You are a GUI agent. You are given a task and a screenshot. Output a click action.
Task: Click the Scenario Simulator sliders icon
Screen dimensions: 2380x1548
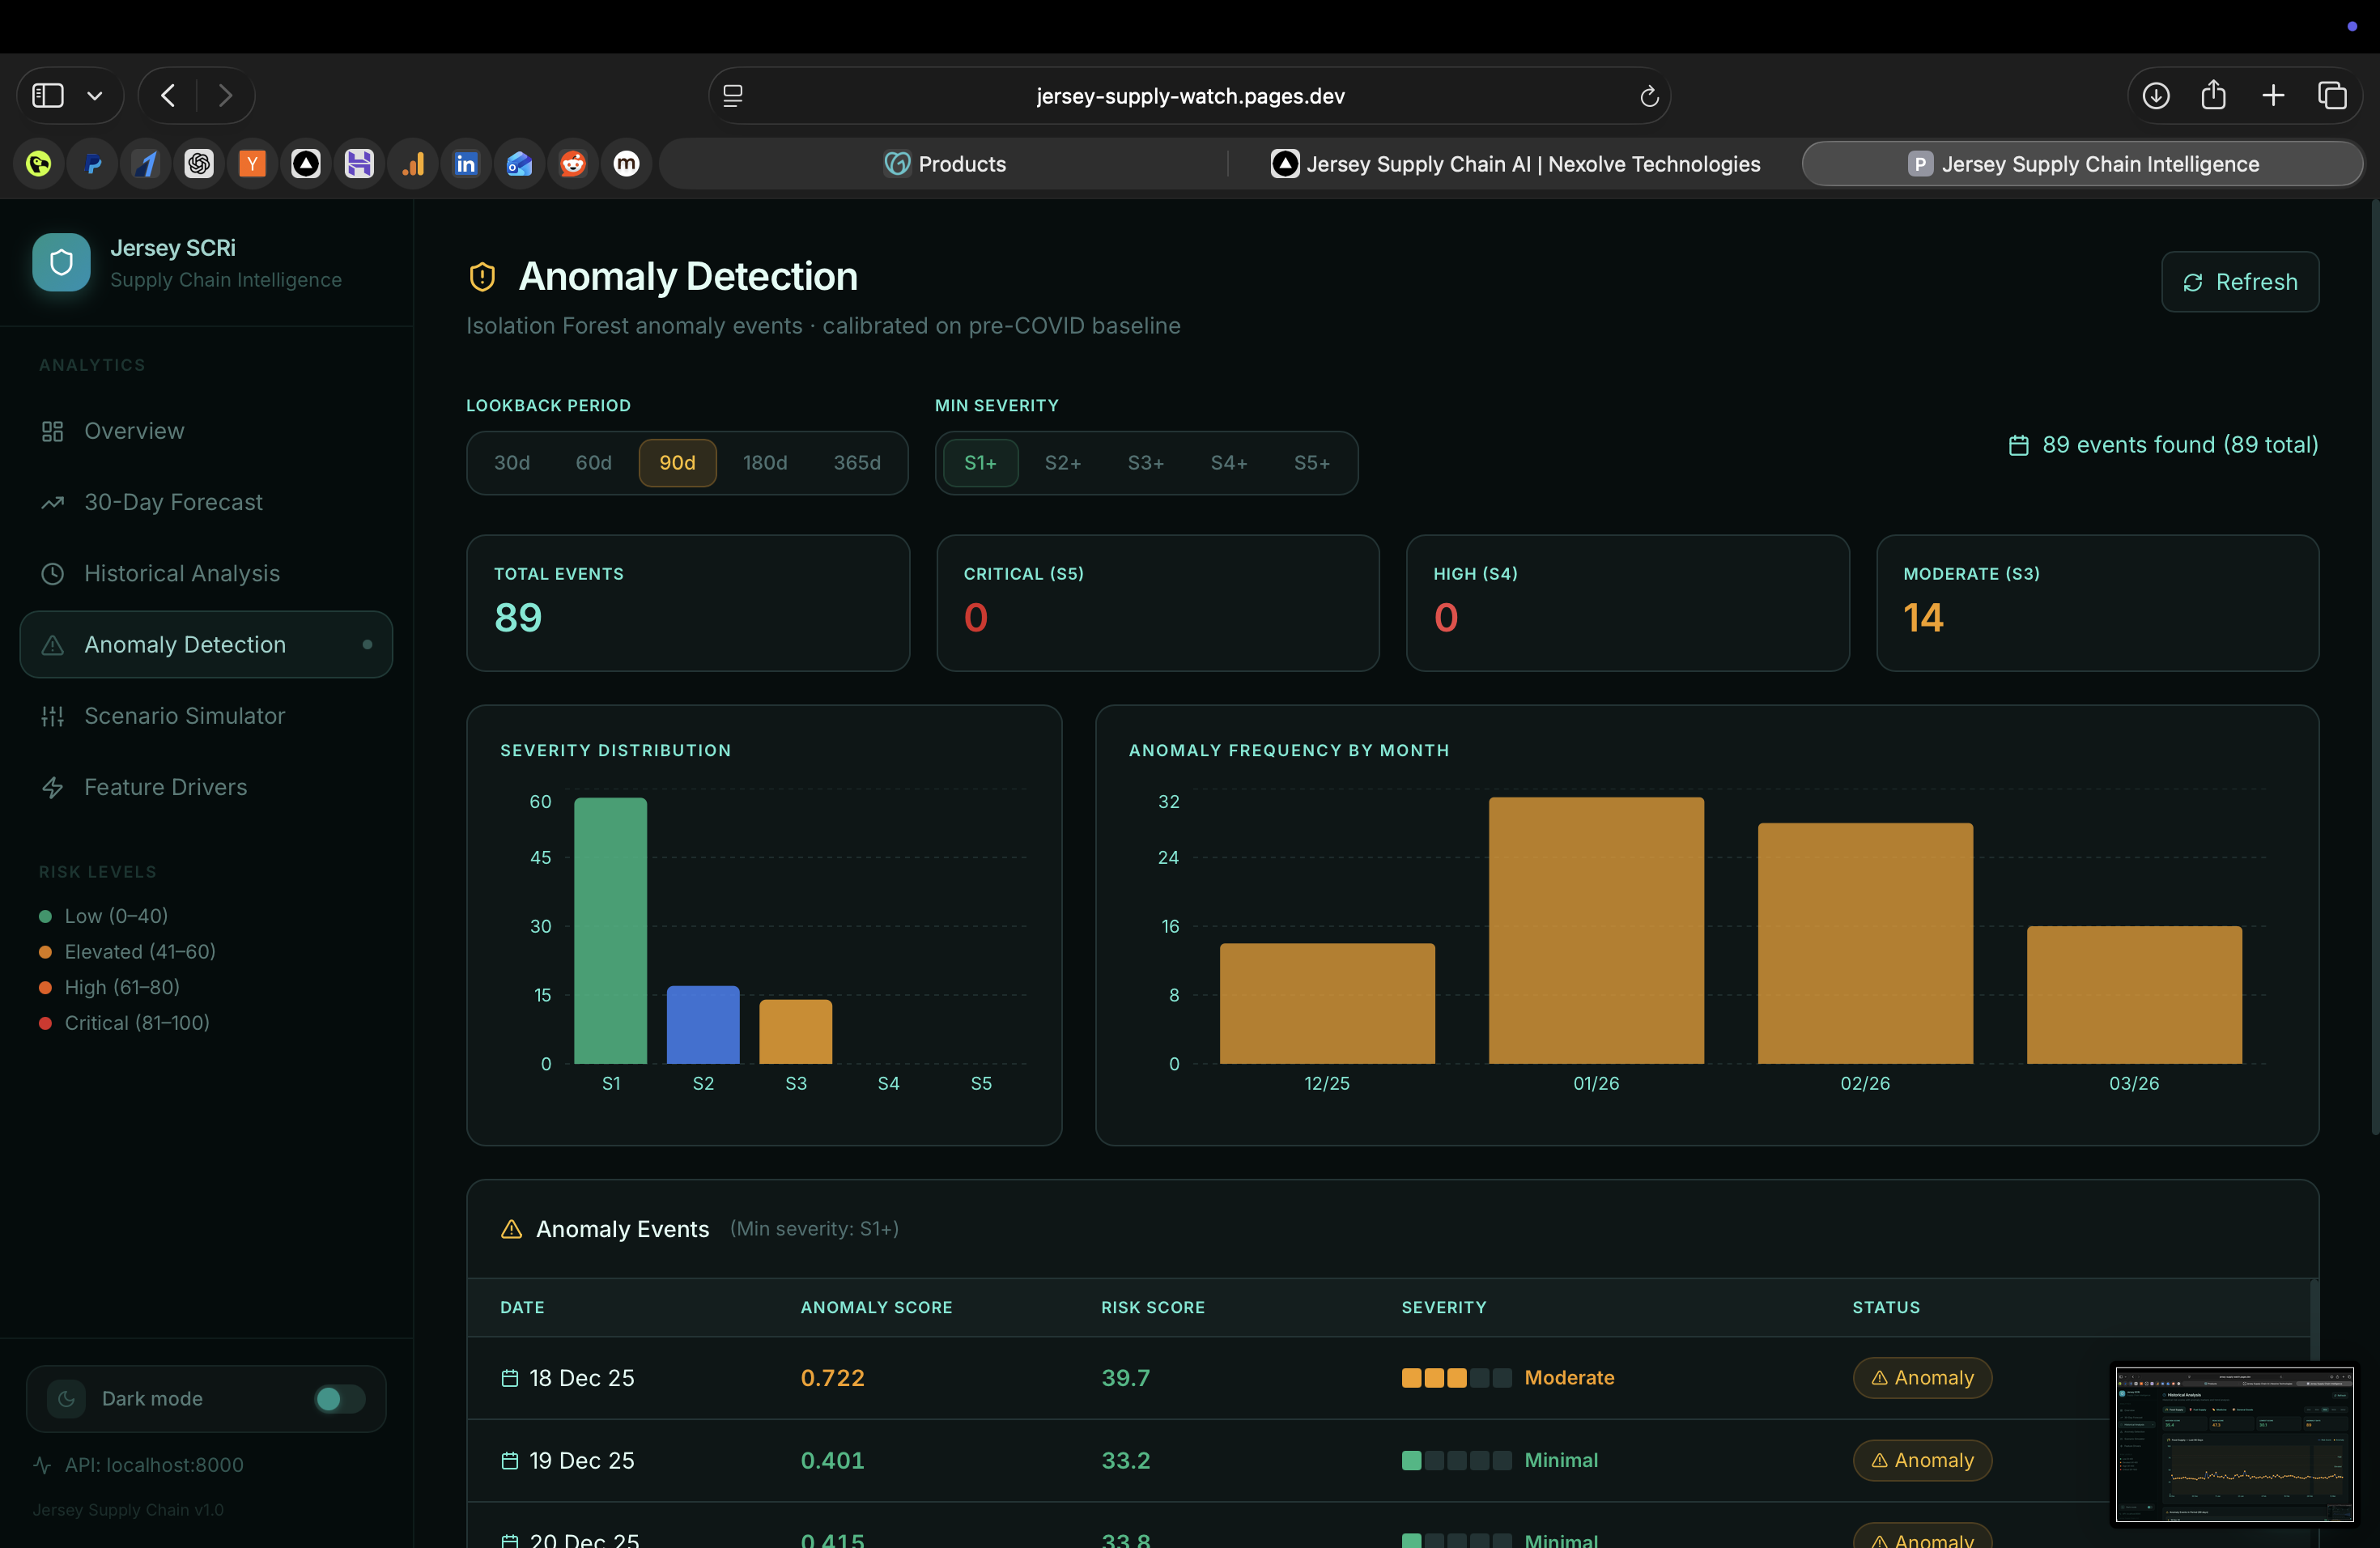click(x=52, y=715)
